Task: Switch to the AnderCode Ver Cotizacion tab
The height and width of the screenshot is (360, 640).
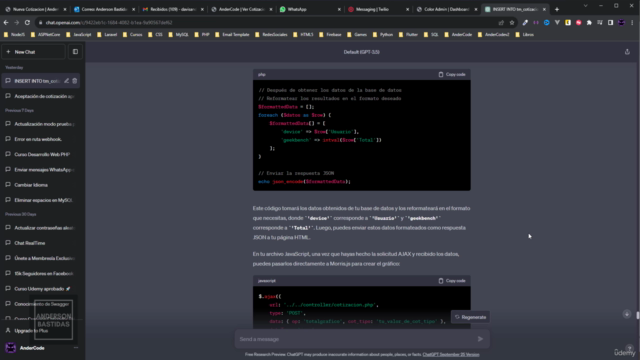Action: click(x=242, y=9)
